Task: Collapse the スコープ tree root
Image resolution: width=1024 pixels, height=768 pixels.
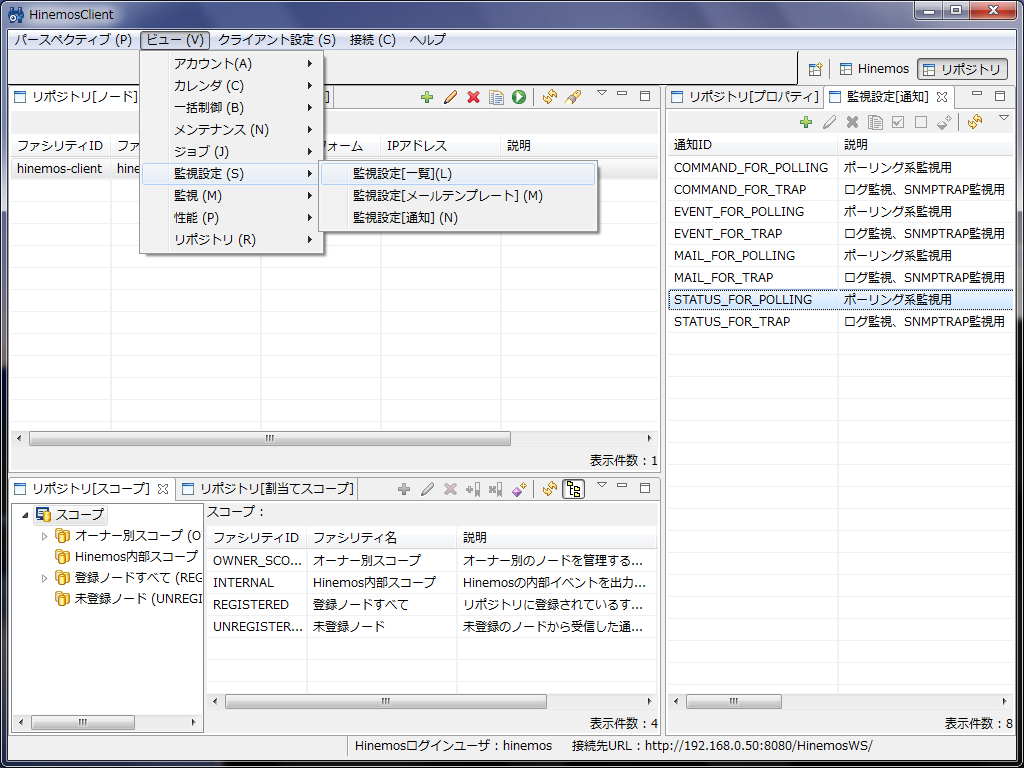Action: [25, 515]
